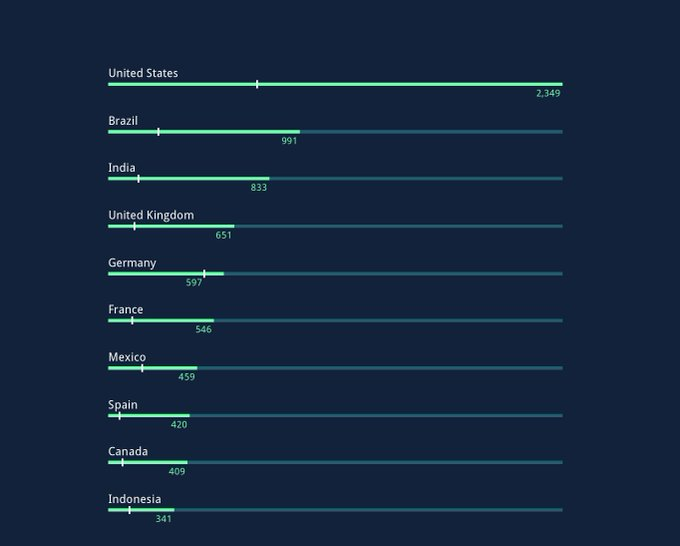Click the Mexico country label
680x546 pixels.
(x=127, y=357)
